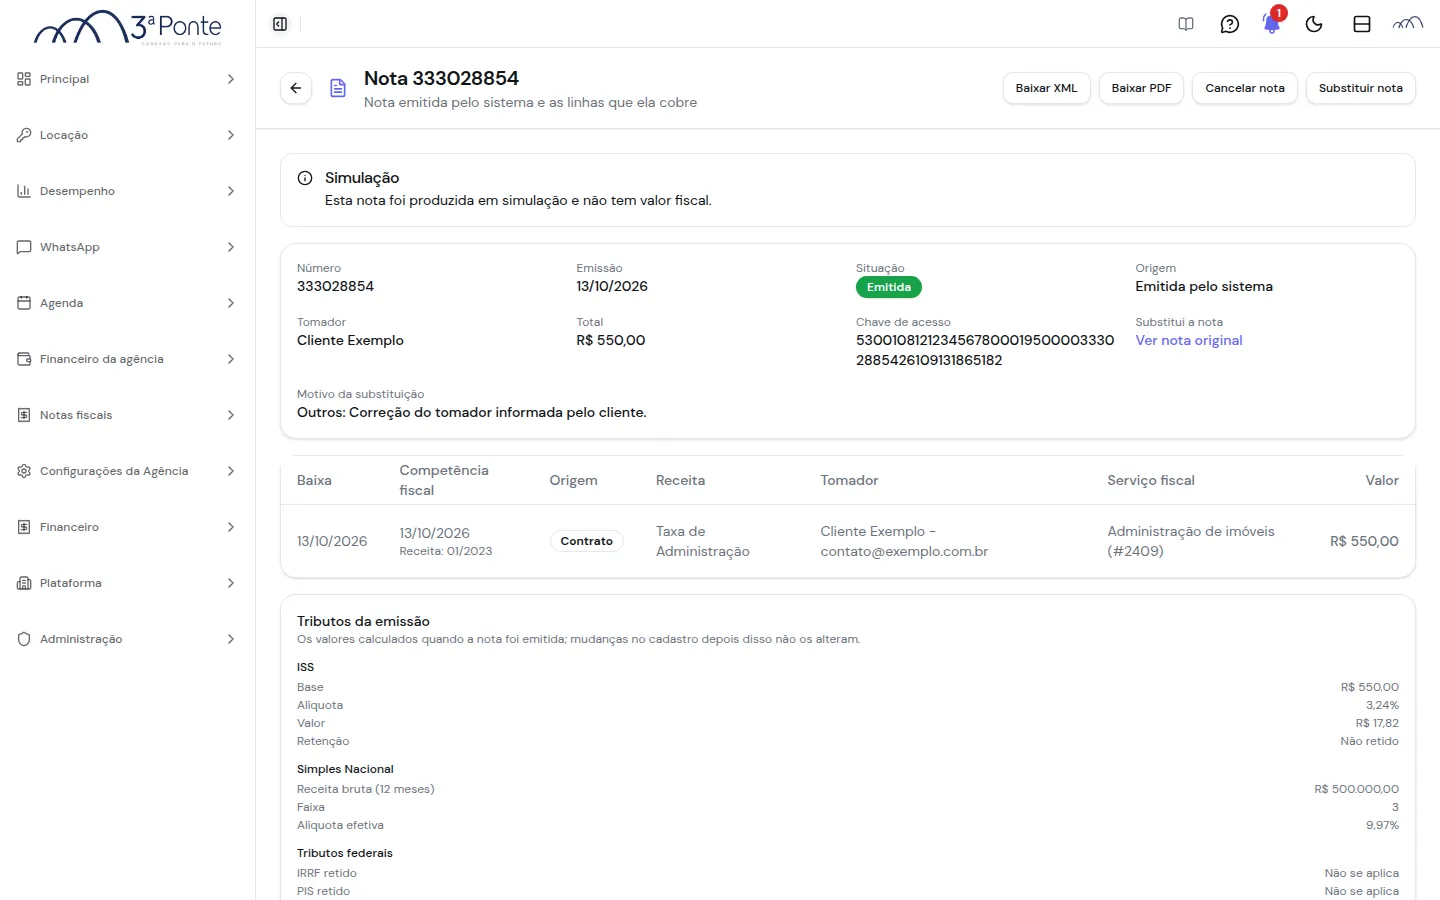Follow the Ver nota original link
Screen dimensions: 1440x900
(x=1189, y=340)
